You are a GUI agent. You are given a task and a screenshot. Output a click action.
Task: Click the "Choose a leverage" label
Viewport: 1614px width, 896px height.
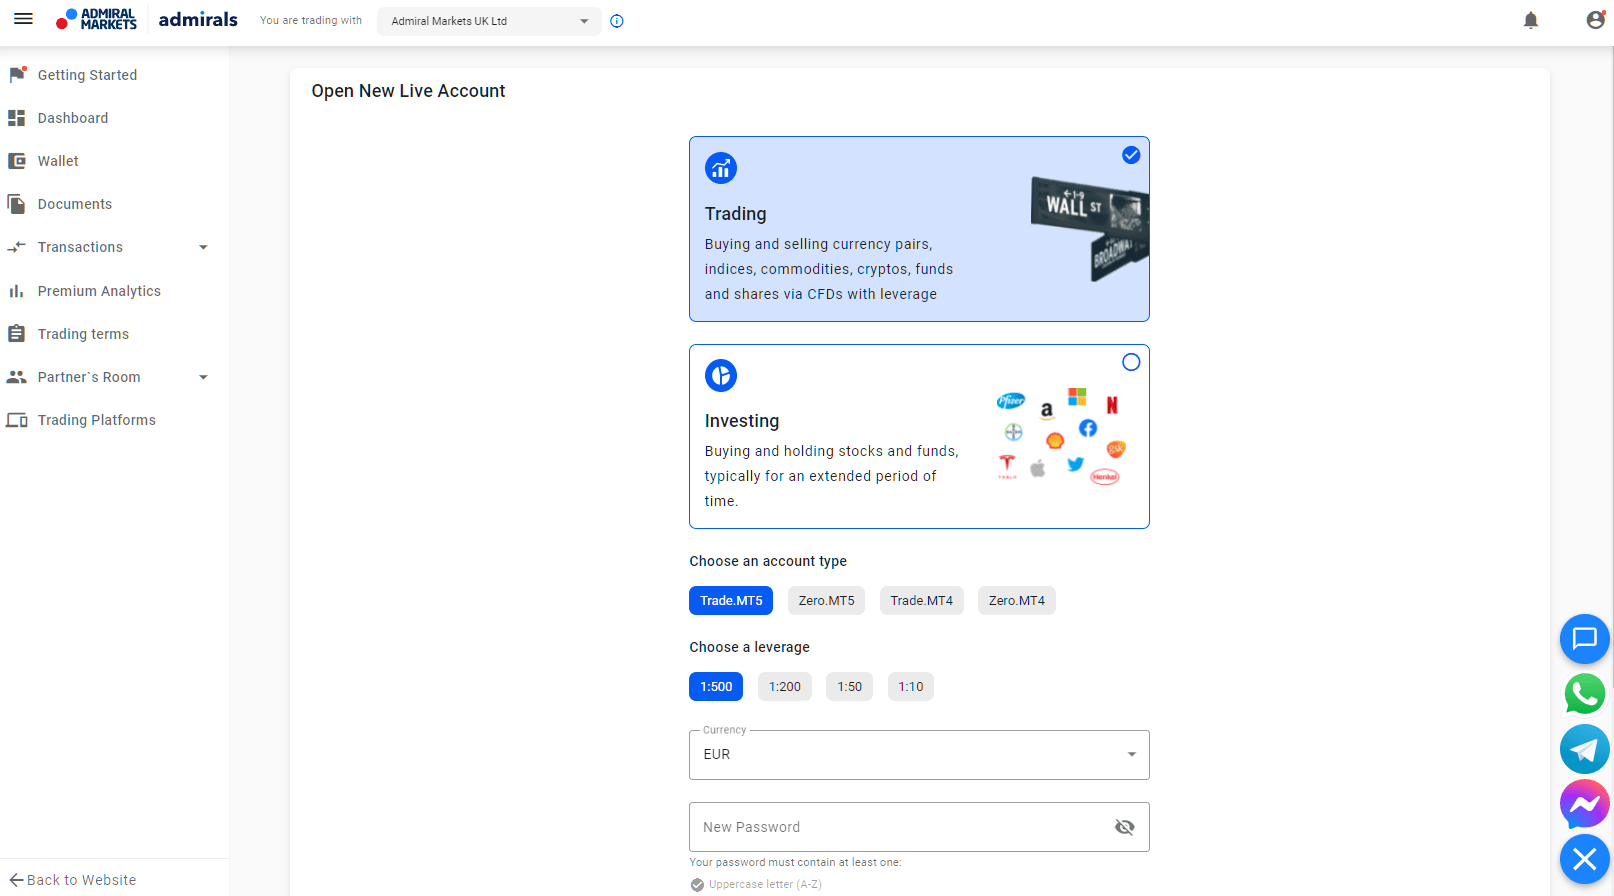[749, 647]
